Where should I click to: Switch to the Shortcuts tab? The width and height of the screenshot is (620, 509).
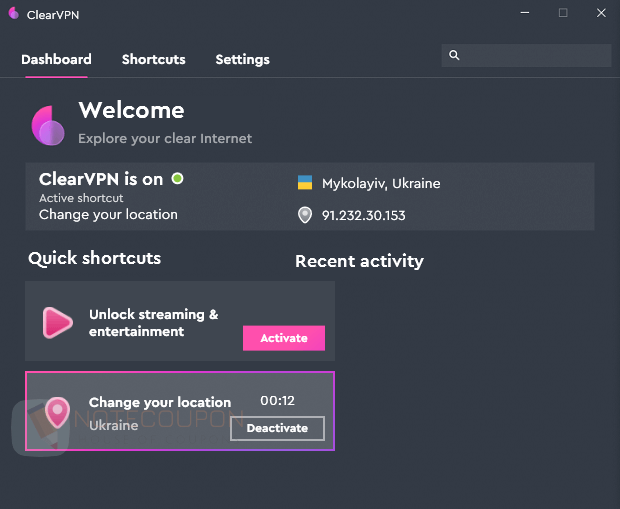pos(153,59)
